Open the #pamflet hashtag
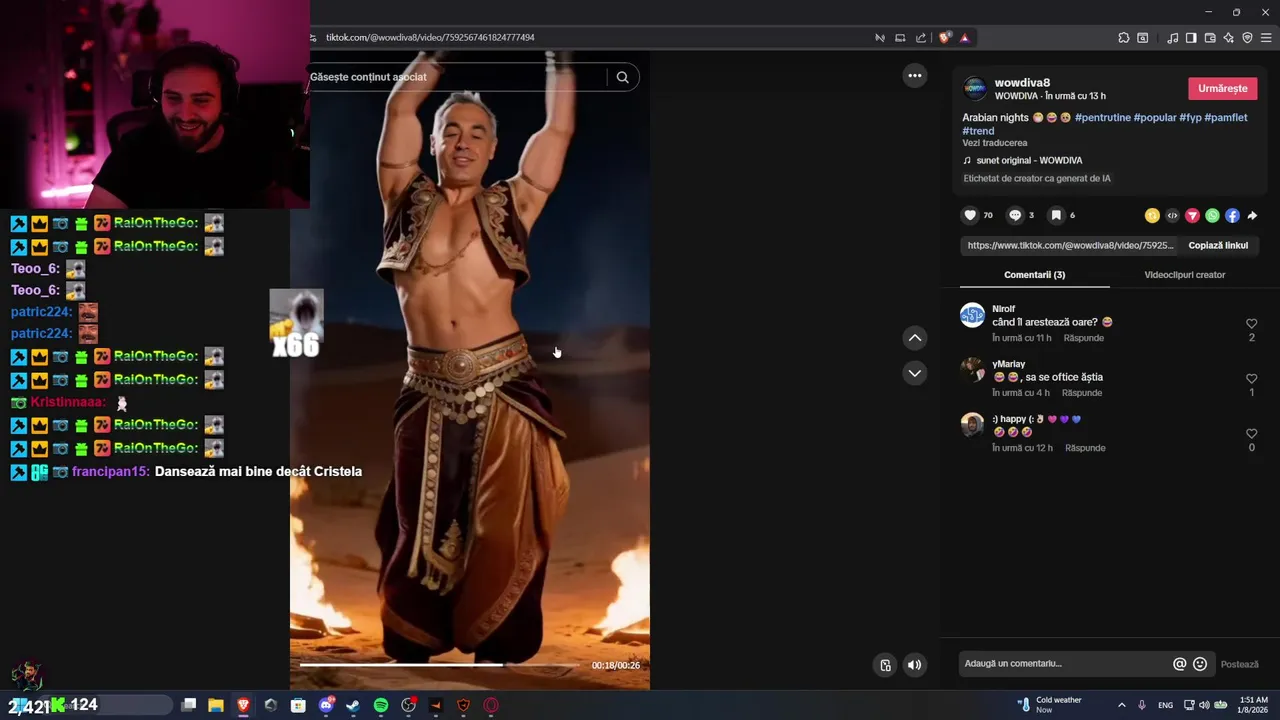The height and width of the screenshot is (720, 1280). coord(1226,118)
